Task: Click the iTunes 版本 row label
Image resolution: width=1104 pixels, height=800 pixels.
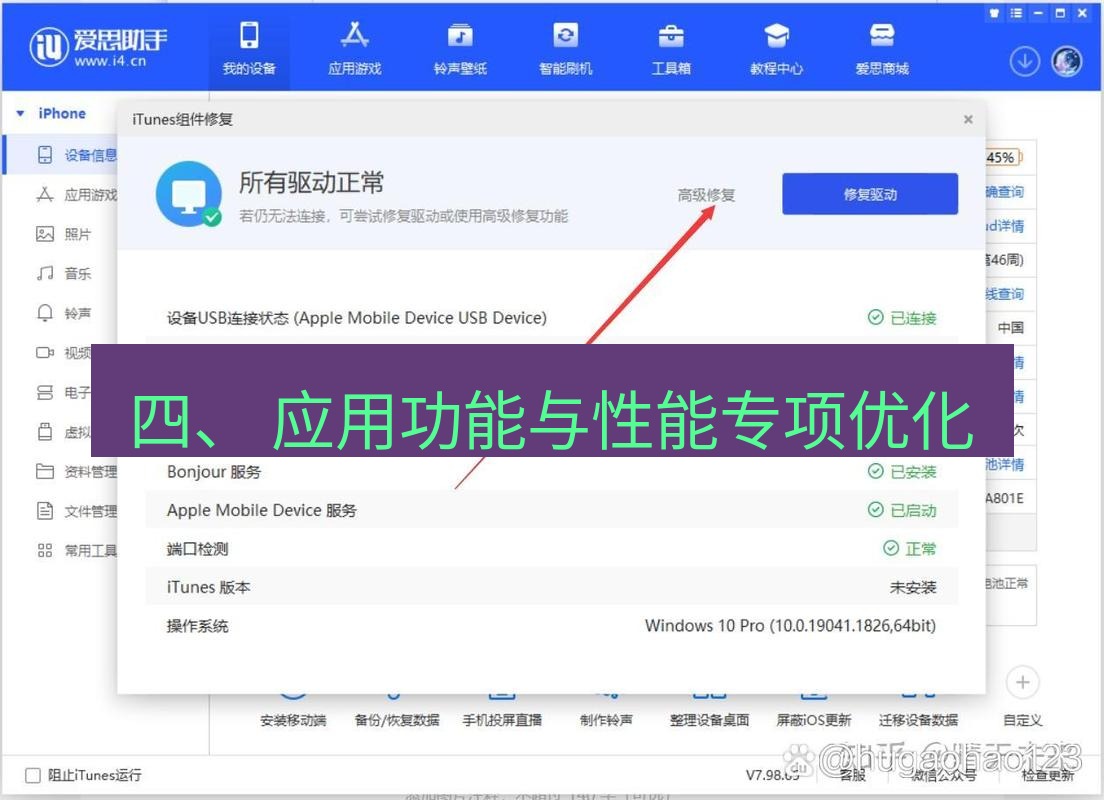Action: (208, 587)
